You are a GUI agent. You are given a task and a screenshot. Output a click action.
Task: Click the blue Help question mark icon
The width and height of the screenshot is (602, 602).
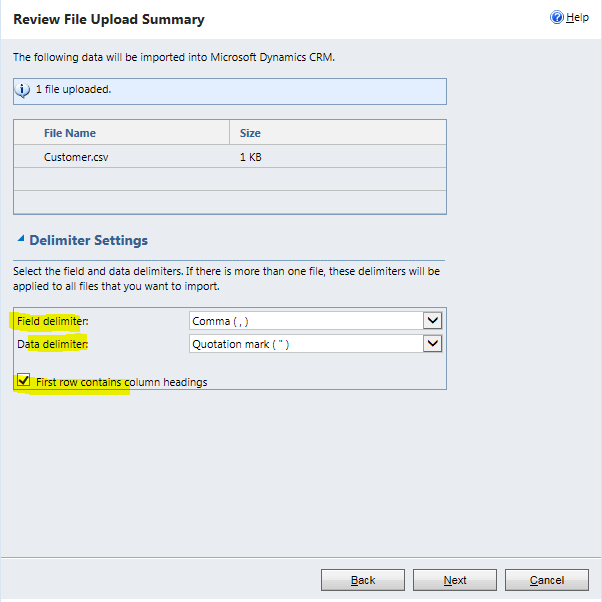click(556, 18)
